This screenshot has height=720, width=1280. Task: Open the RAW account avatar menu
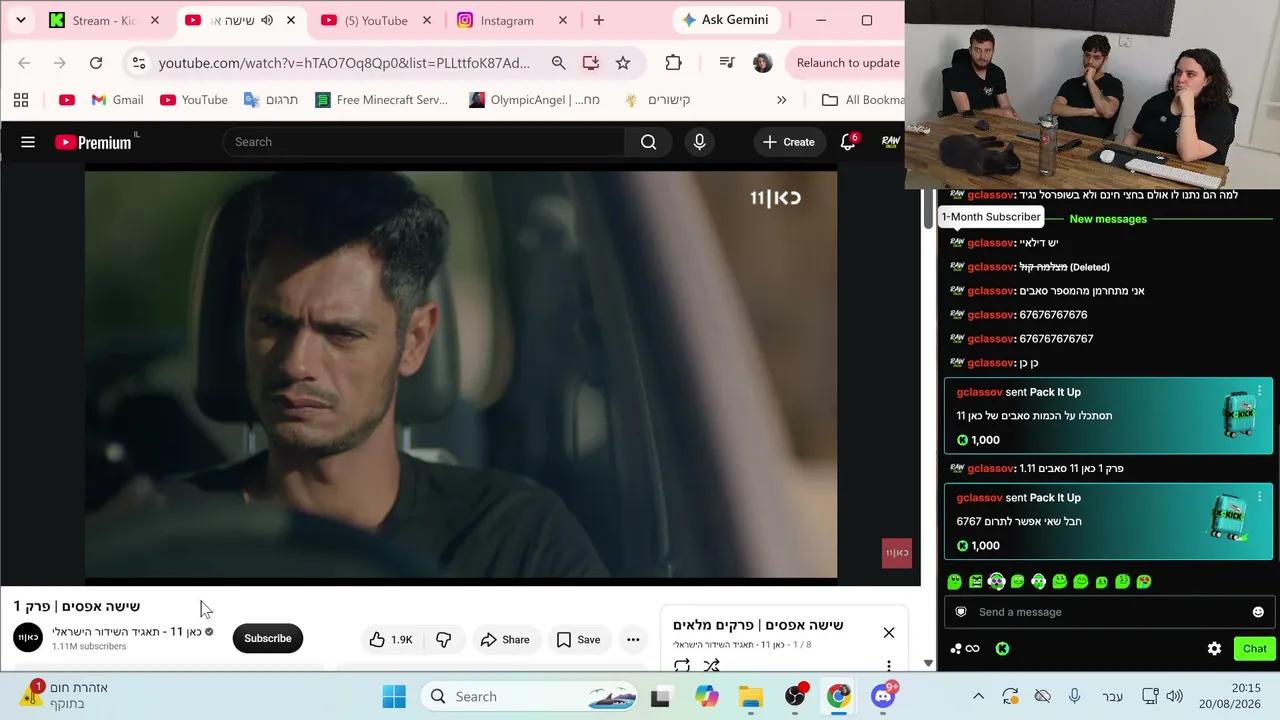pos(891,142)
